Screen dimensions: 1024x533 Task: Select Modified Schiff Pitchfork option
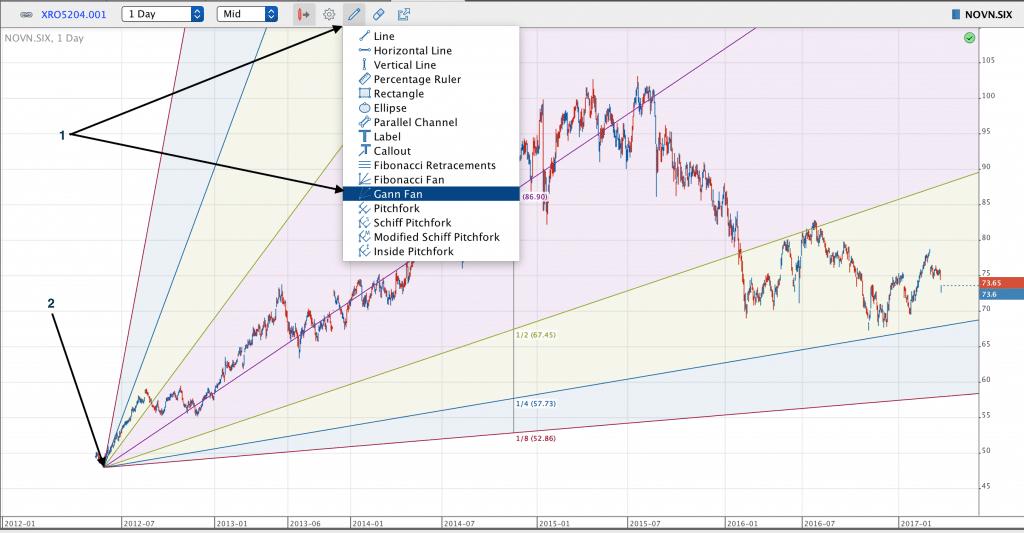434,237
